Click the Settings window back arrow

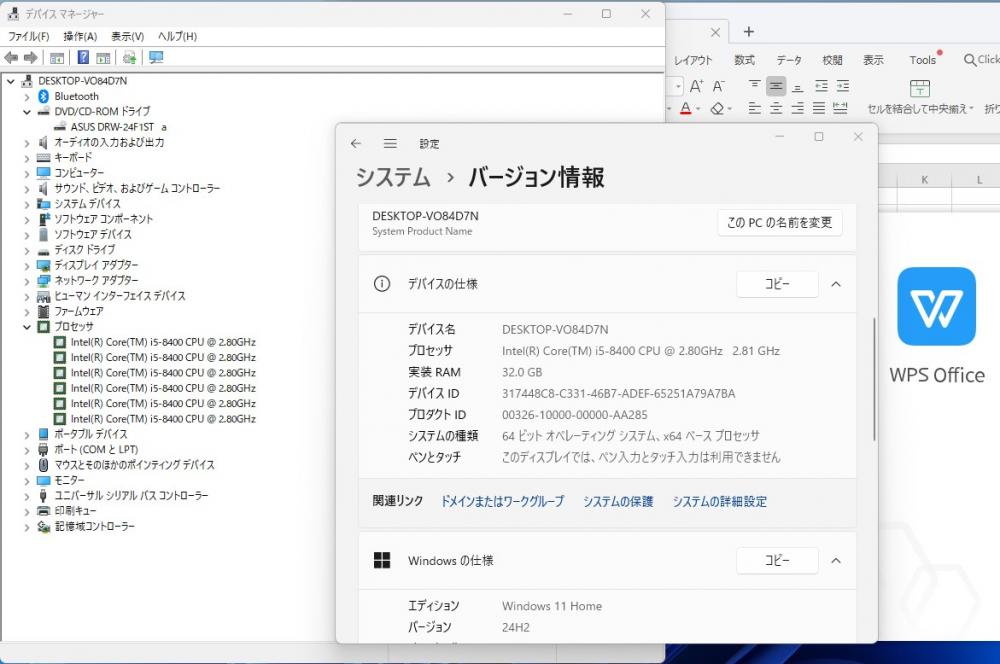(356, 144)
